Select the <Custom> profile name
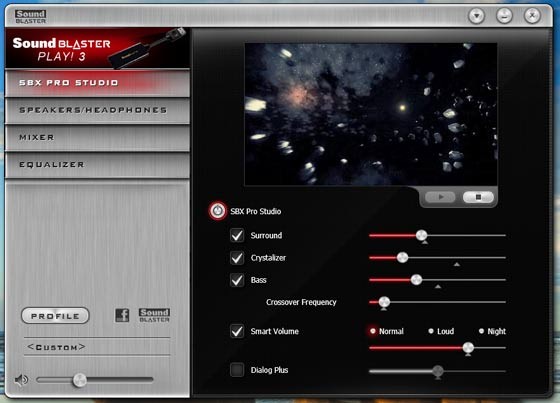This screenshot has width=560, height=403. click(x=56, y=347)
